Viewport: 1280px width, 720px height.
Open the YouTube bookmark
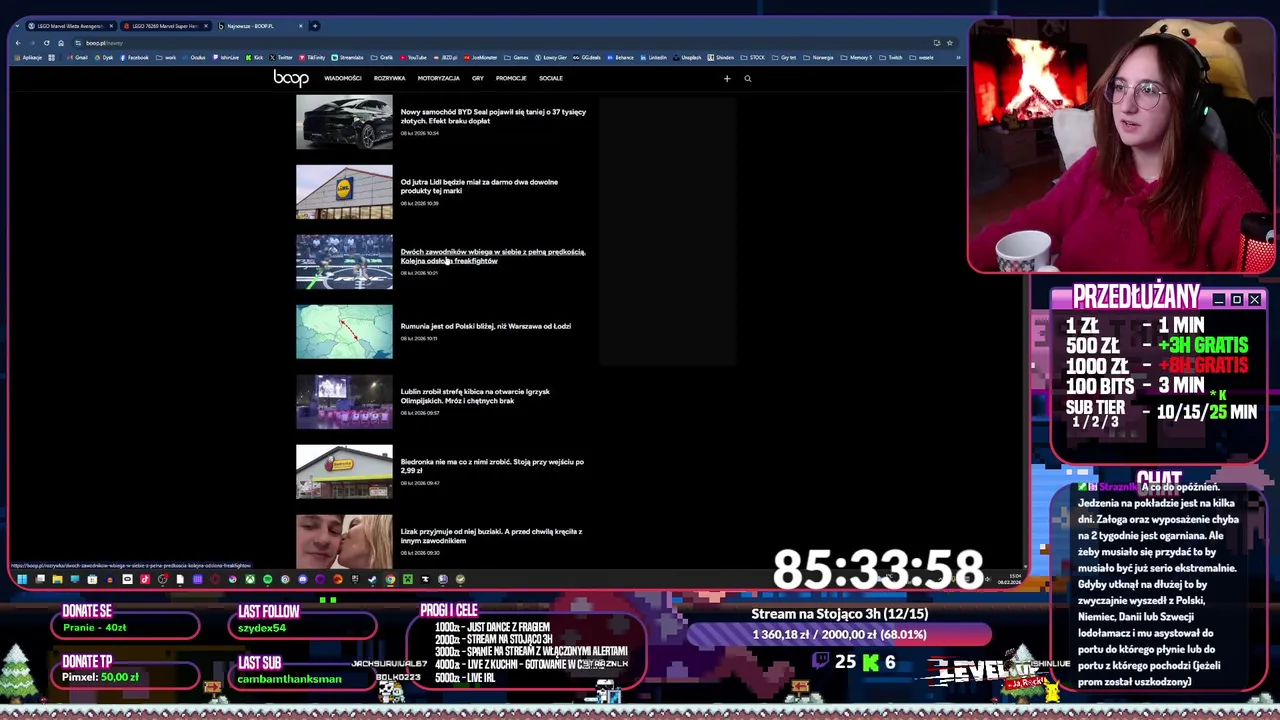click(413, 57)
